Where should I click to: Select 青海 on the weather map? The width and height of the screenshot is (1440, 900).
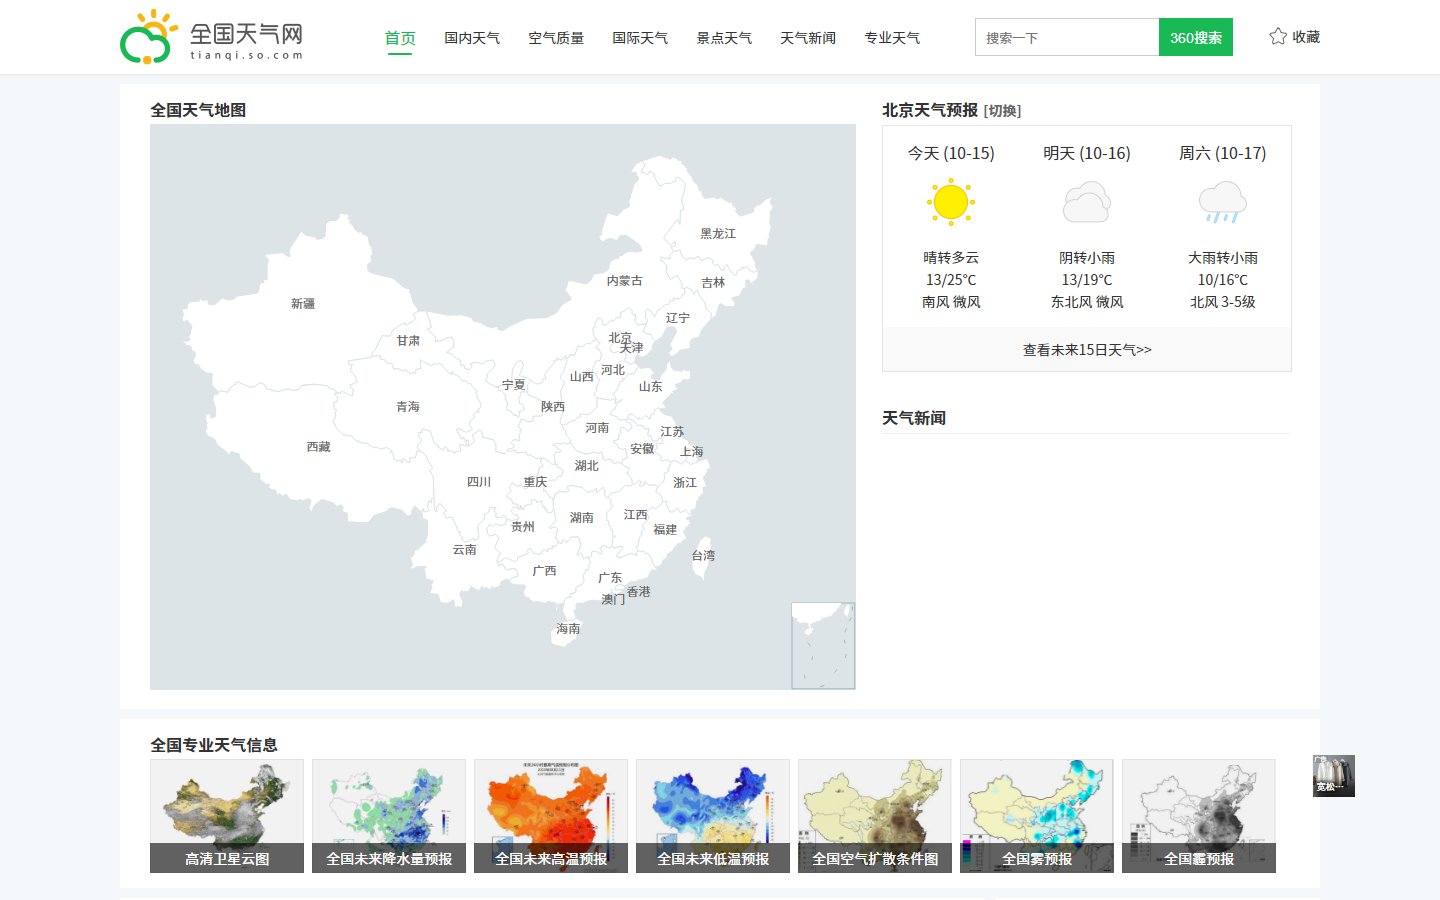408,407
